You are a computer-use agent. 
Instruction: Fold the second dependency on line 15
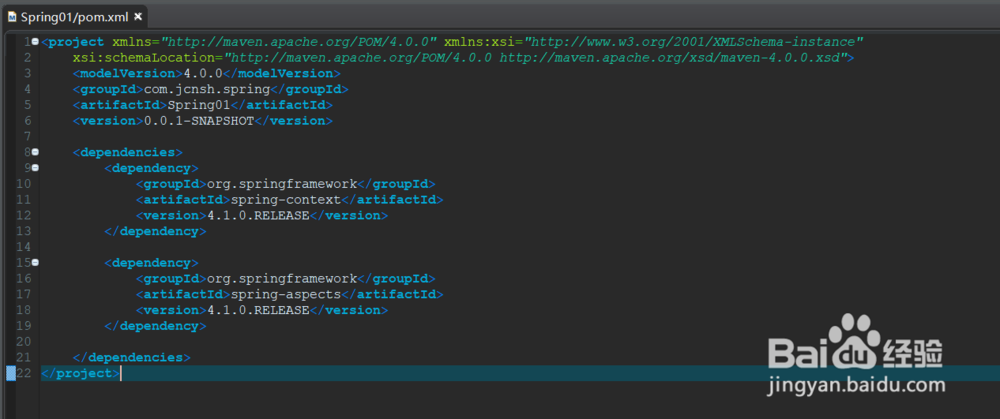[36, 263]
